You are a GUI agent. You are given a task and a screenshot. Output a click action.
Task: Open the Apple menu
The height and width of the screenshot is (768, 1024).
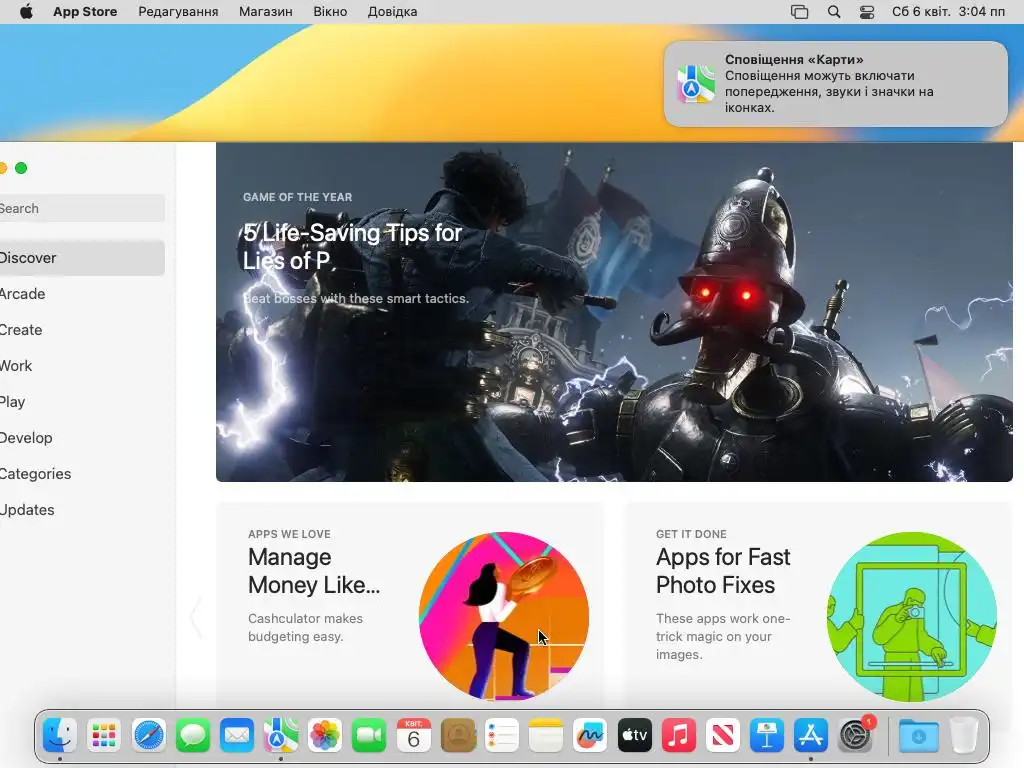27,12
